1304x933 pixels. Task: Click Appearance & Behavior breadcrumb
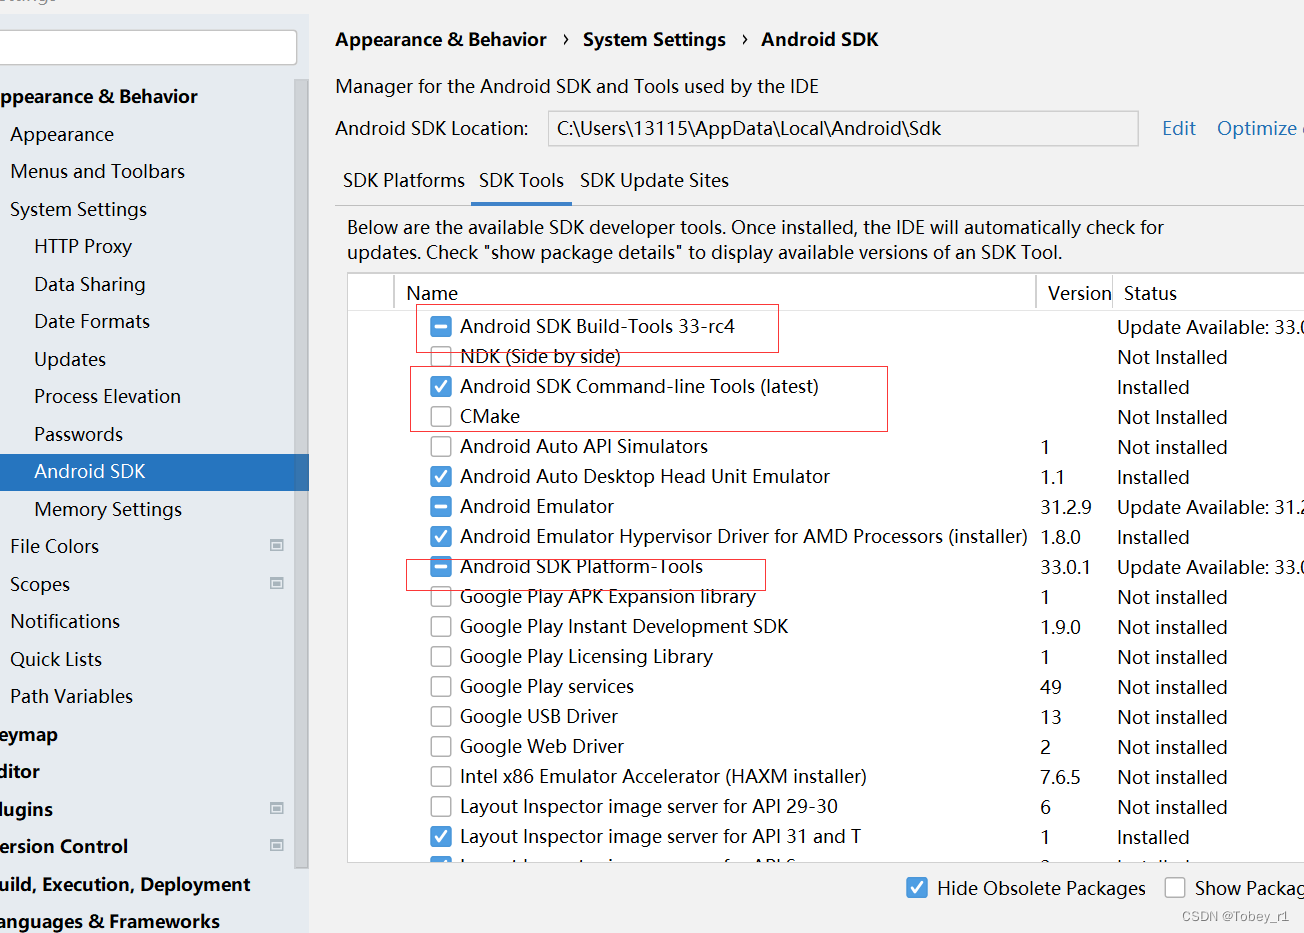[440, 39]
